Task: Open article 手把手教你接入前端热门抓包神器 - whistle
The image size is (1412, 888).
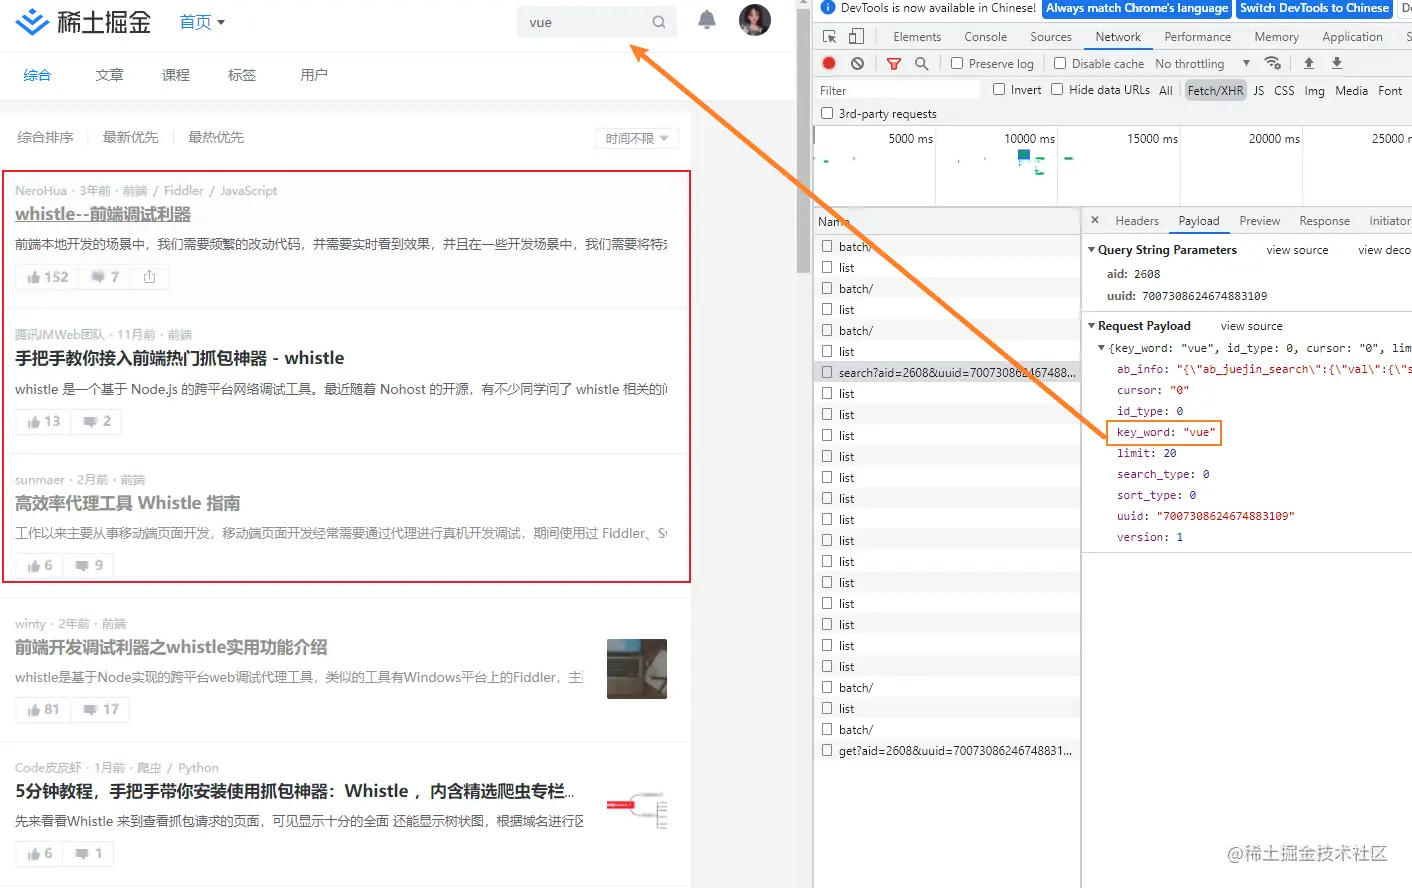Action: pyautogui.click(x=179, y=358)
